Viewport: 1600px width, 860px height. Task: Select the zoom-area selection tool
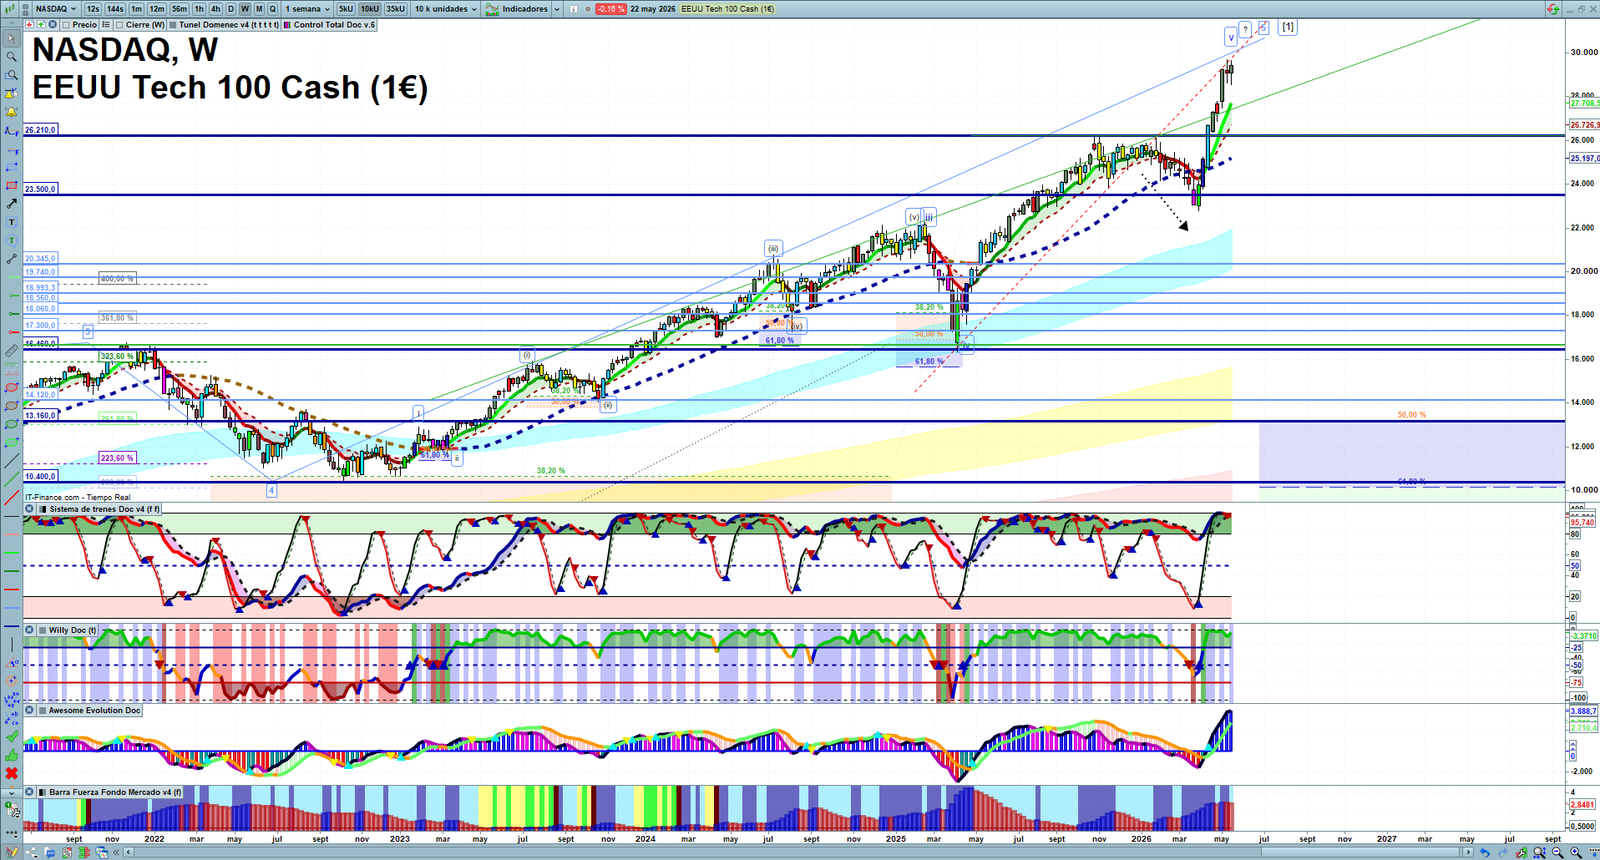pos(11,75)
